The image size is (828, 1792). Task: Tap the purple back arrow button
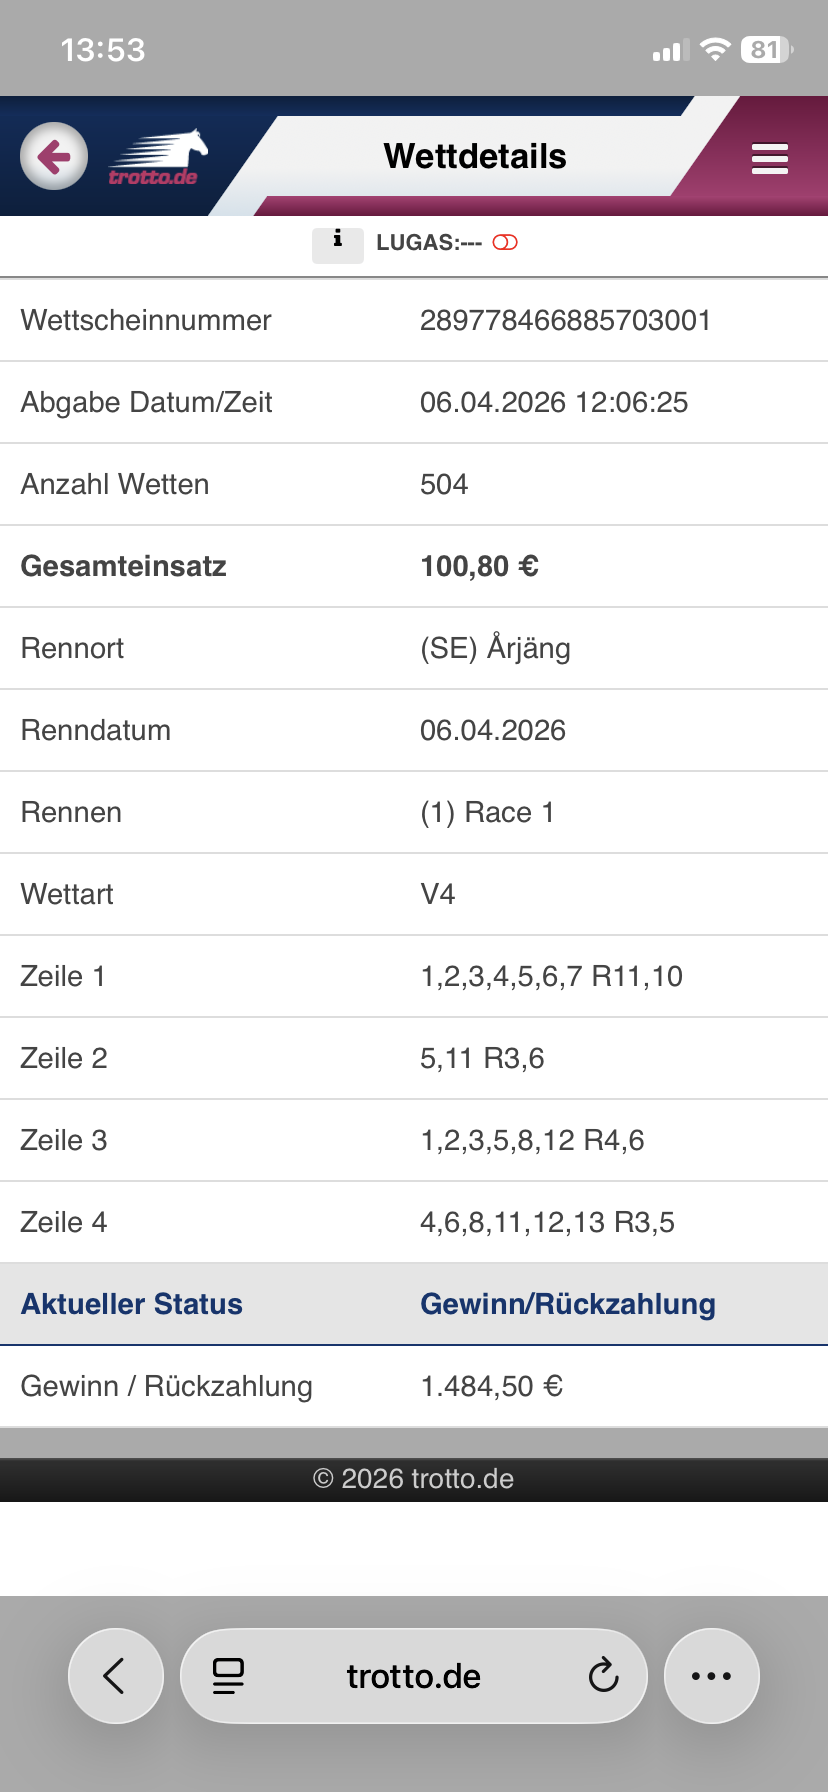click(x=54, y=156)
